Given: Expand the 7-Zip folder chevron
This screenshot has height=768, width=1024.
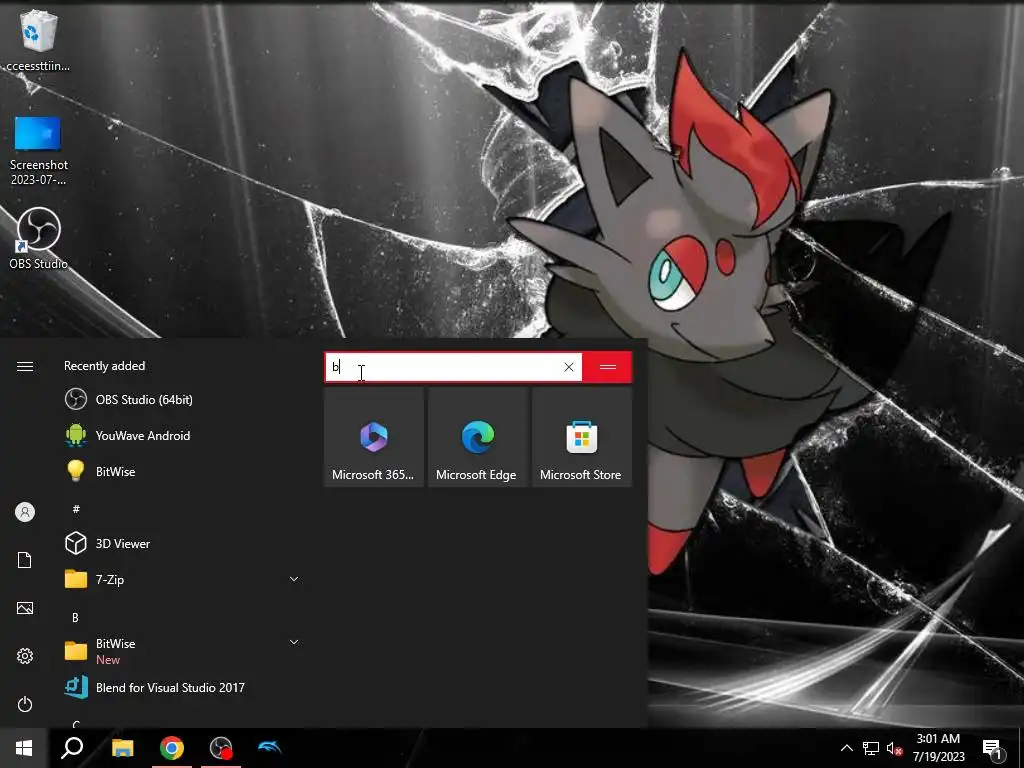Looking at the screenshot, I should 294,579.
